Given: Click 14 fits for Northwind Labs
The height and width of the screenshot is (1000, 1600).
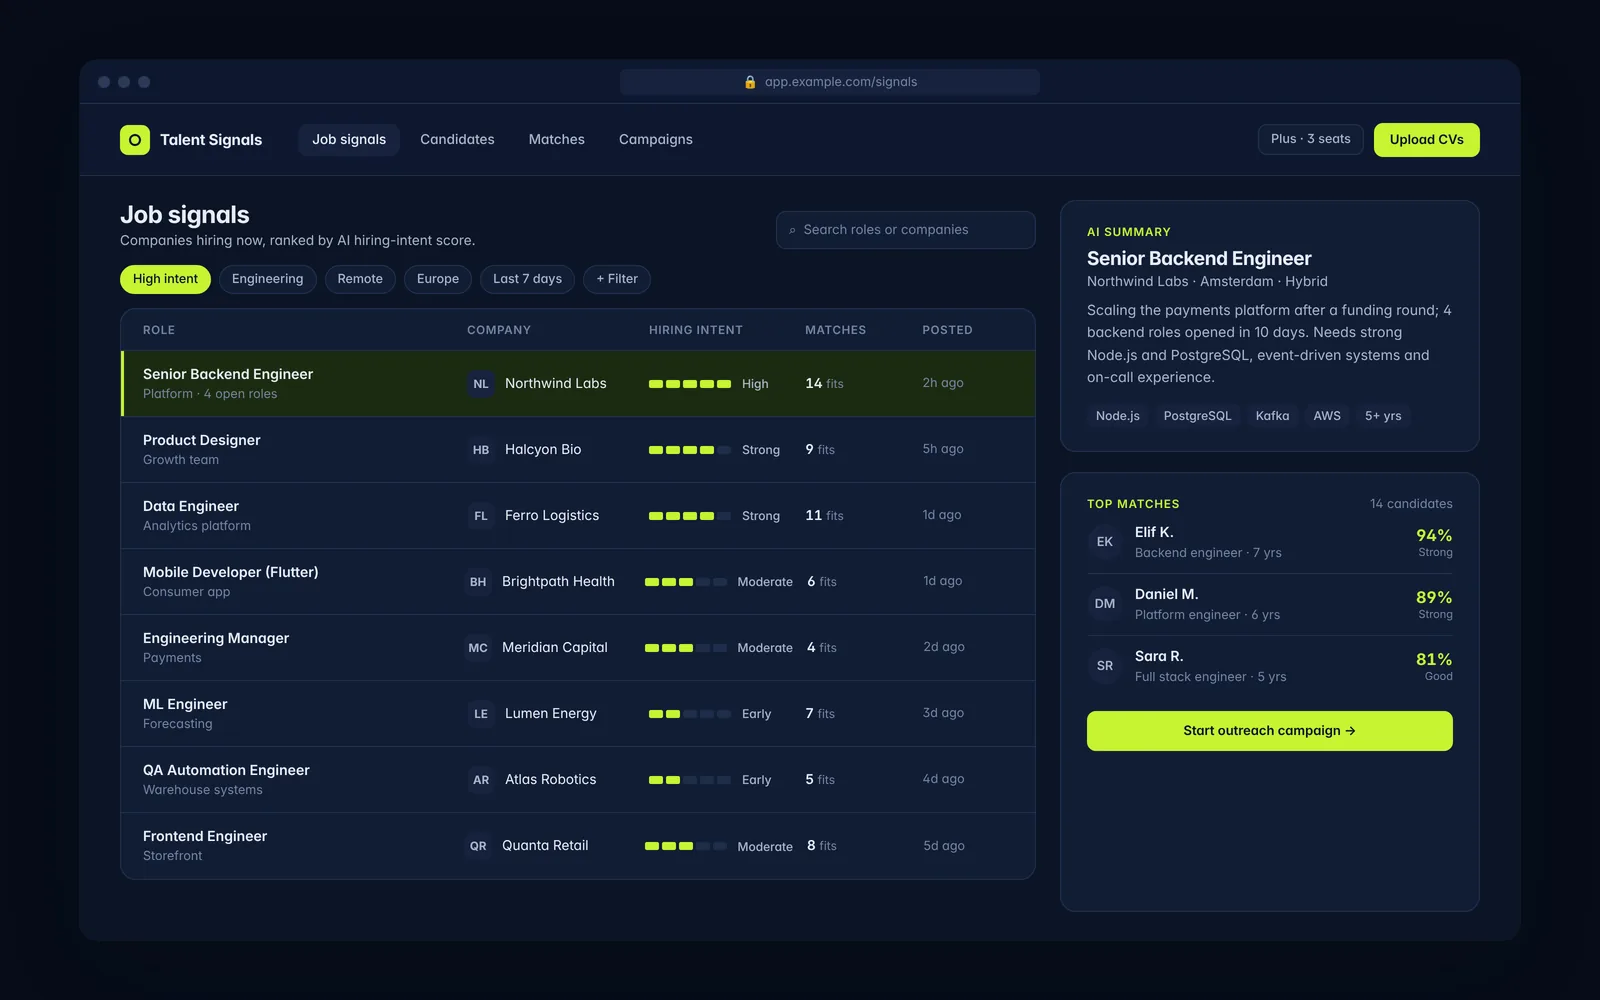Looking at the screenshot, I should (824, 384).
